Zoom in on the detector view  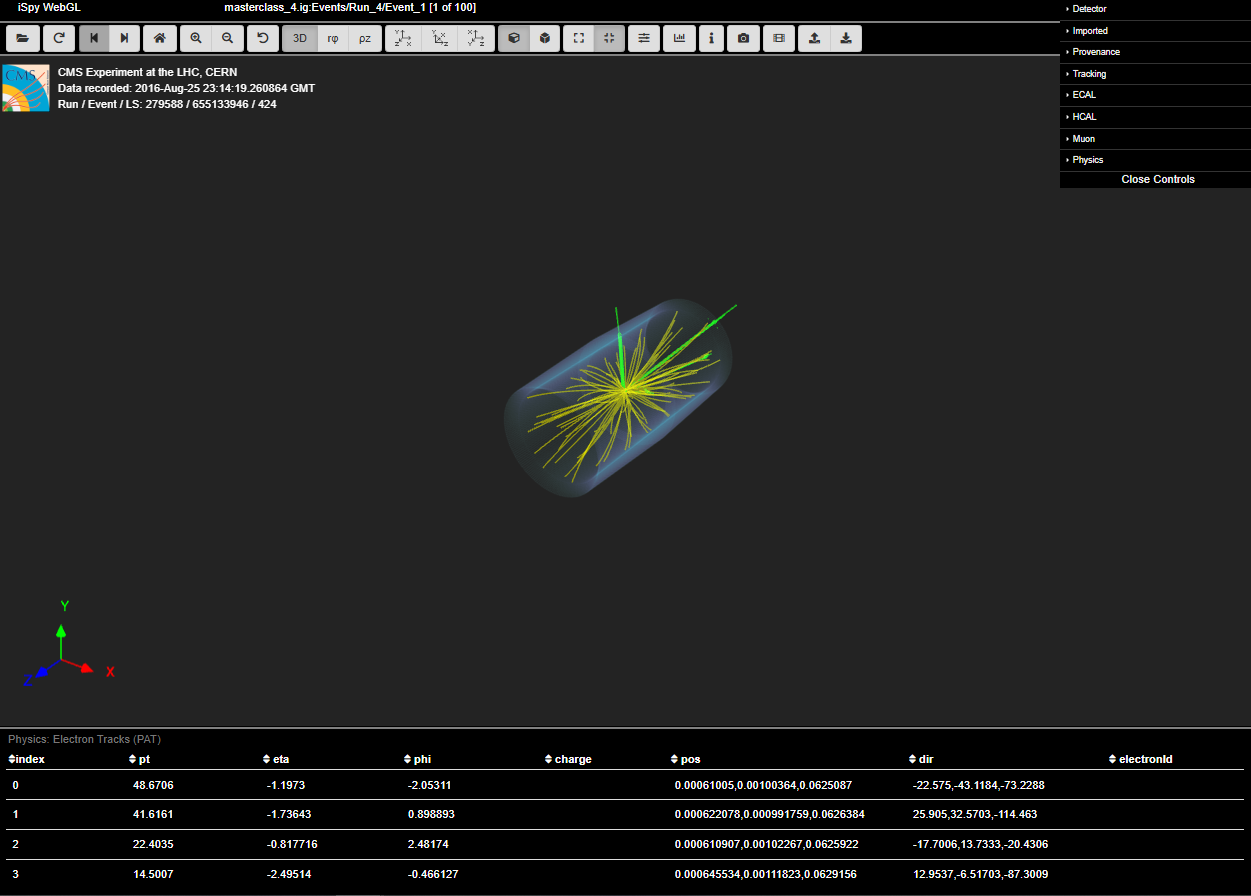click(x=196, y=38)
